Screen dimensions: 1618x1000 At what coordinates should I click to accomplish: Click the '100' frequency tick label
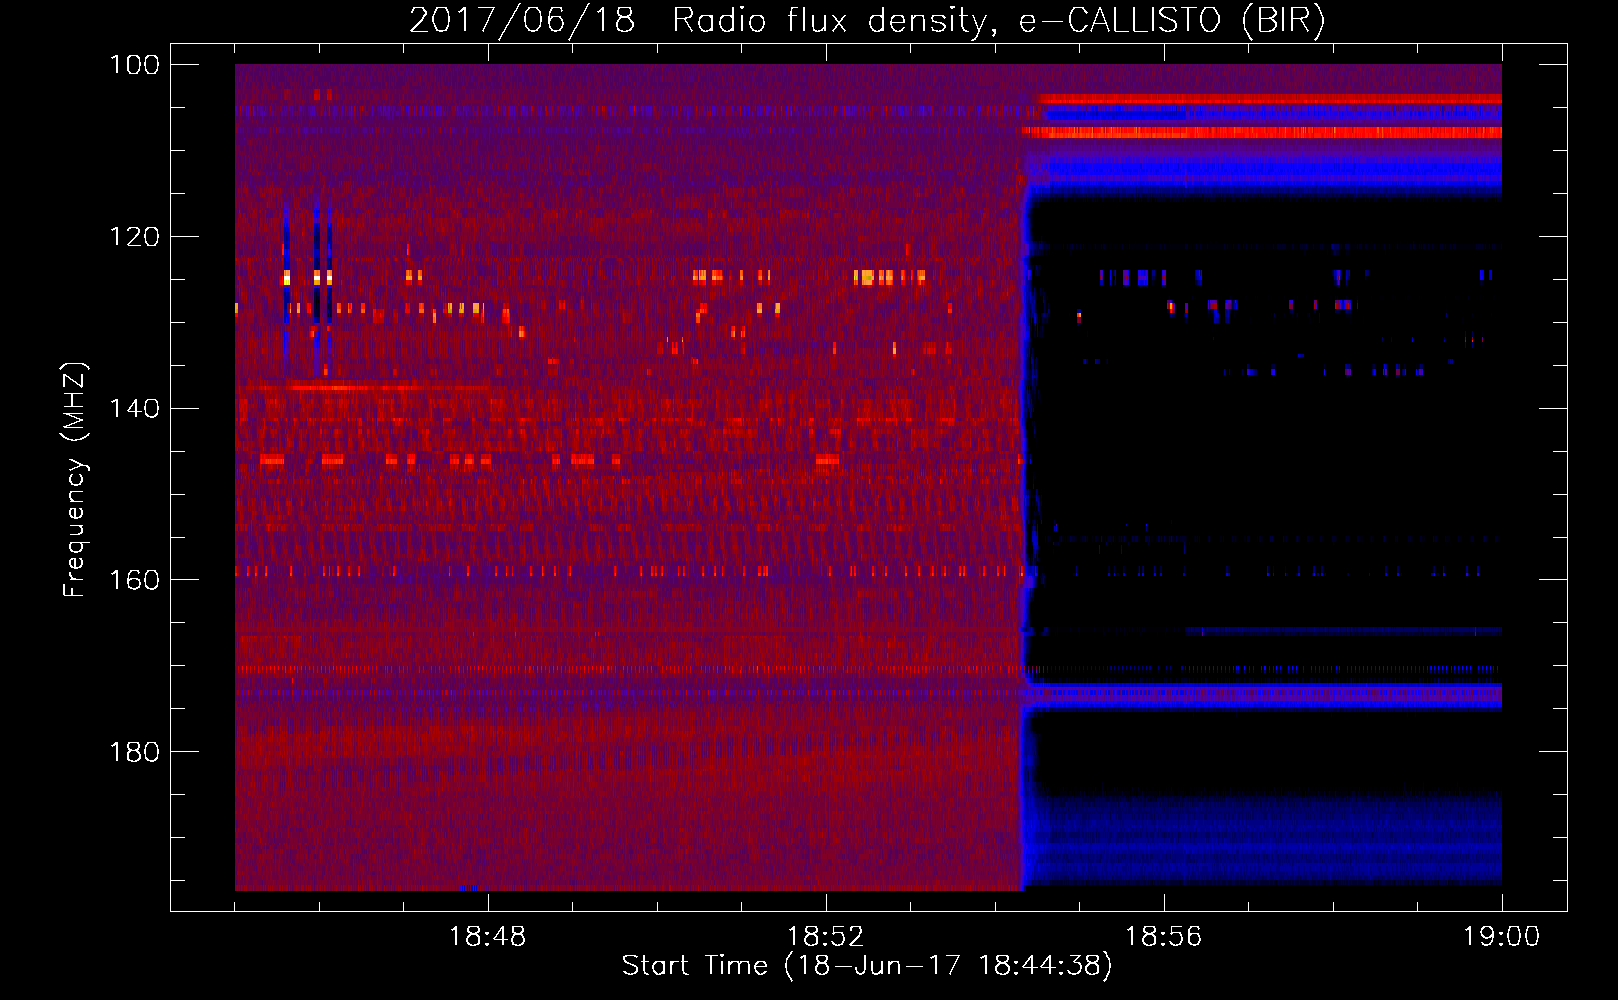(x=134, y=65)
